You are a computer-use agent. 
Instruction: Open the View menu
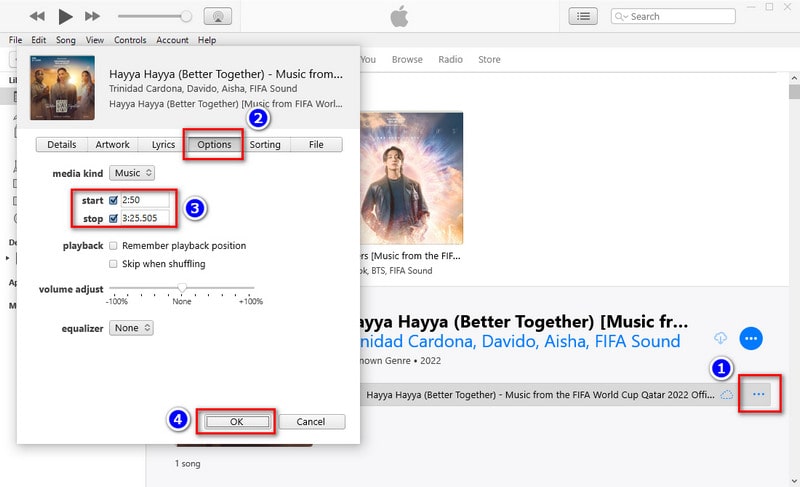click(x=94, y=40)
